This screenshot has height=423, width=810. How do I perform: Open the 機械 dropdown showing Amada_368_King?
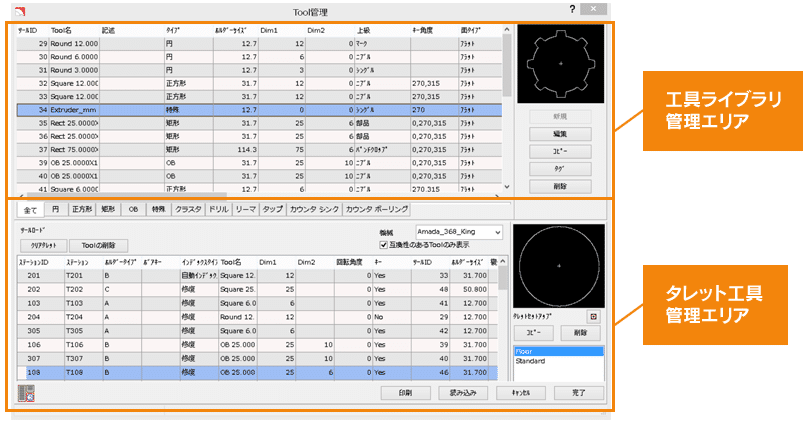point(459,232)
